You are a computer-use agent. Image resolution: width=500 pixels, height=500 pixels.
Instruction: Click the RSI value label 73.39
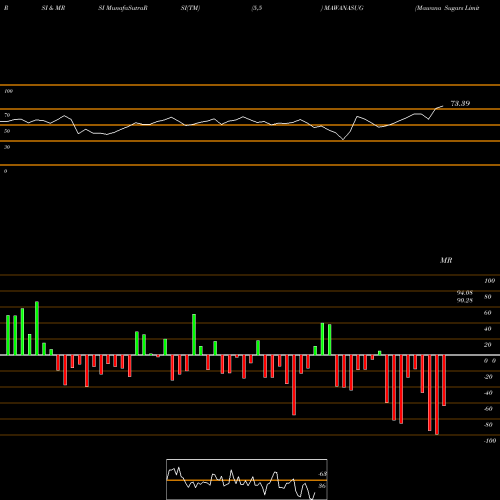pyautogui.click(x=460, y=103)
